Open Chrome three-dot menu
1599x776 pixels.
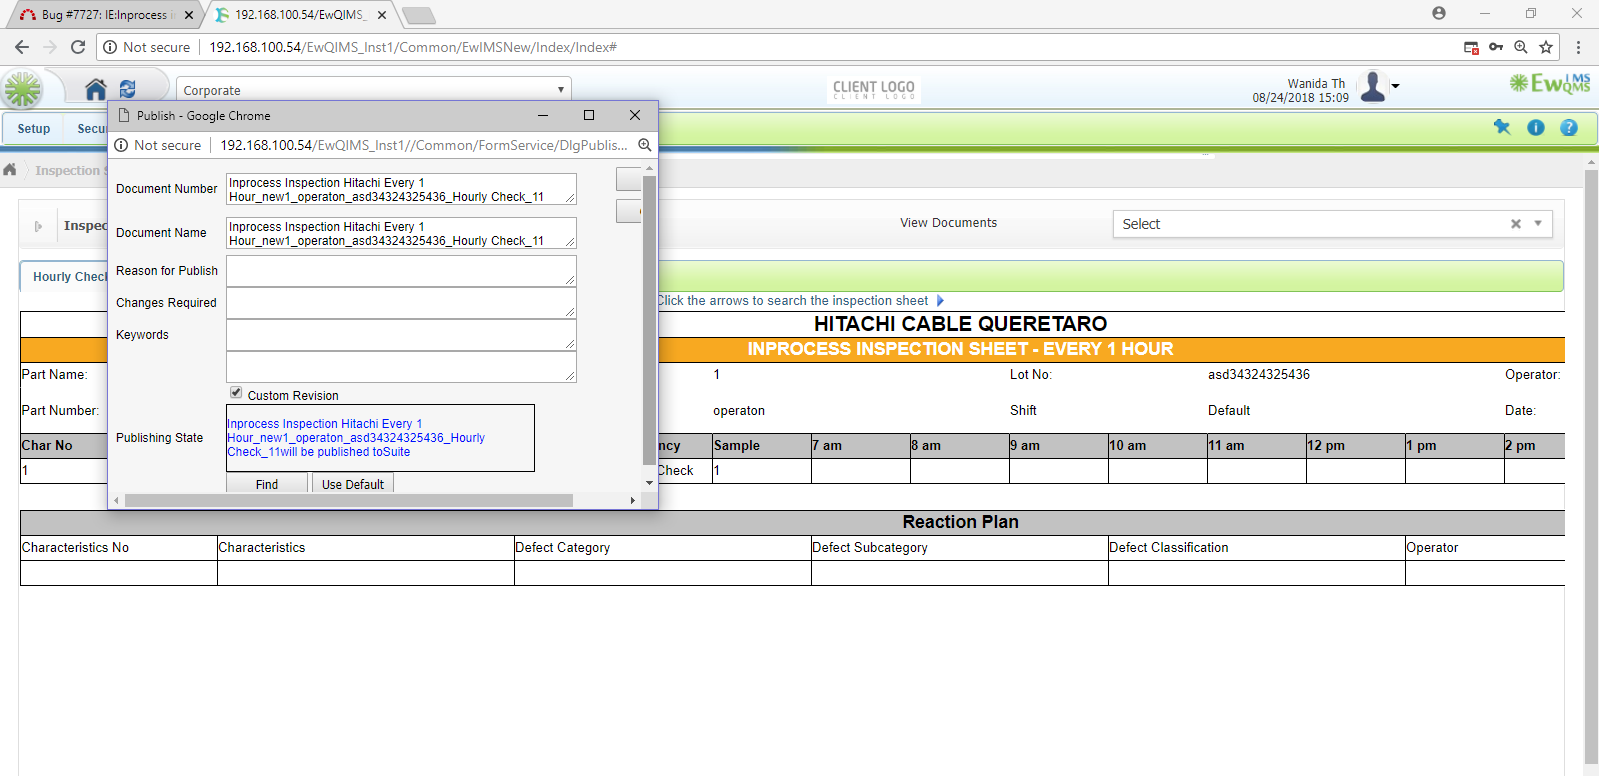(x=1578, y=47)
